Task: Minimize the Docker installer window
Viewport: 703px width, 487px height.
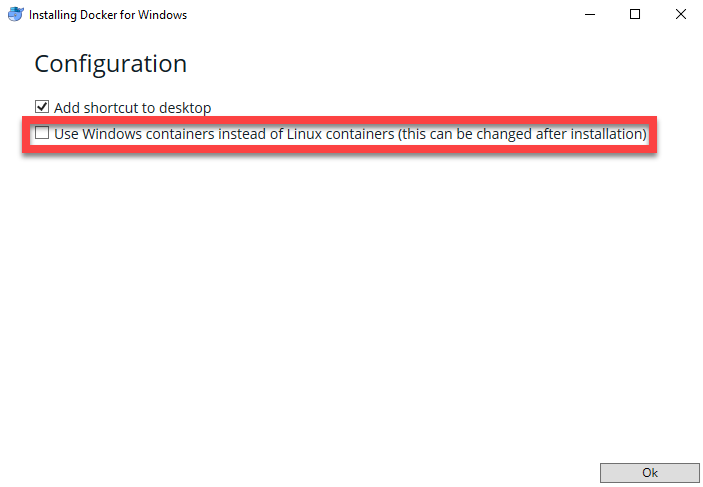Action: (x=590, y=14)
